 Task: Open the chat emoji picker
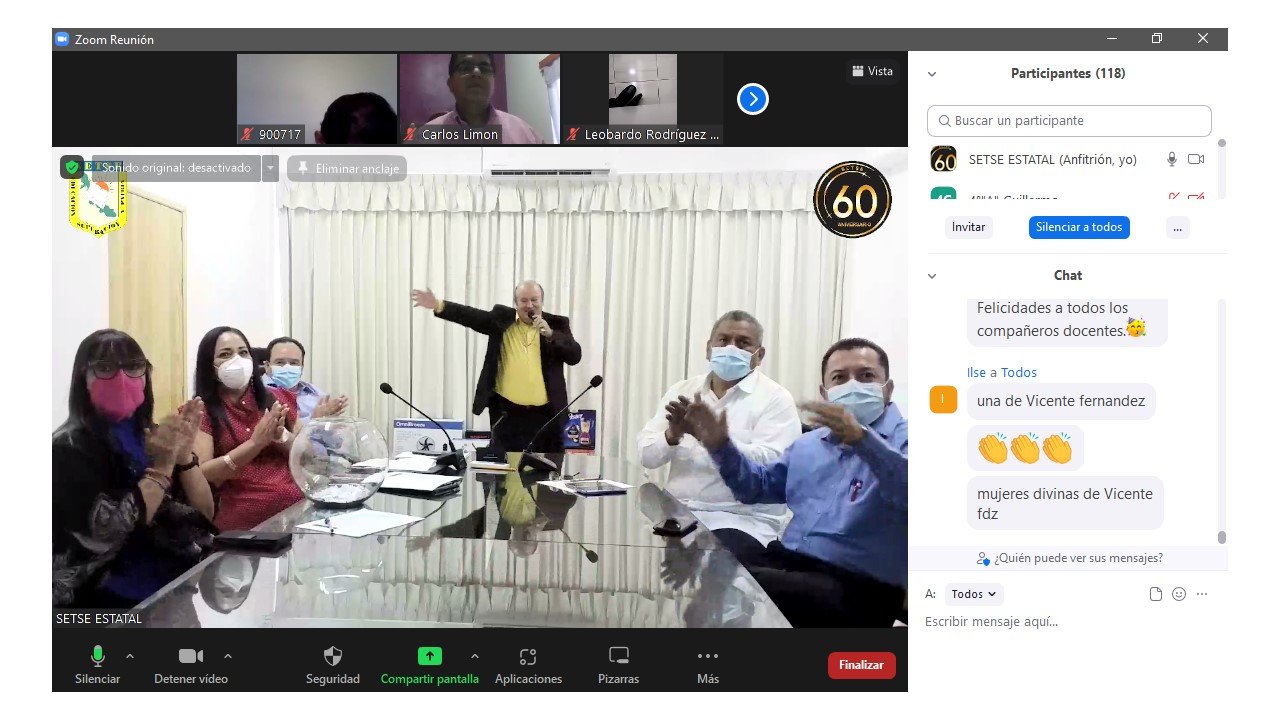pyautogui.click(x=1179, y=594)
